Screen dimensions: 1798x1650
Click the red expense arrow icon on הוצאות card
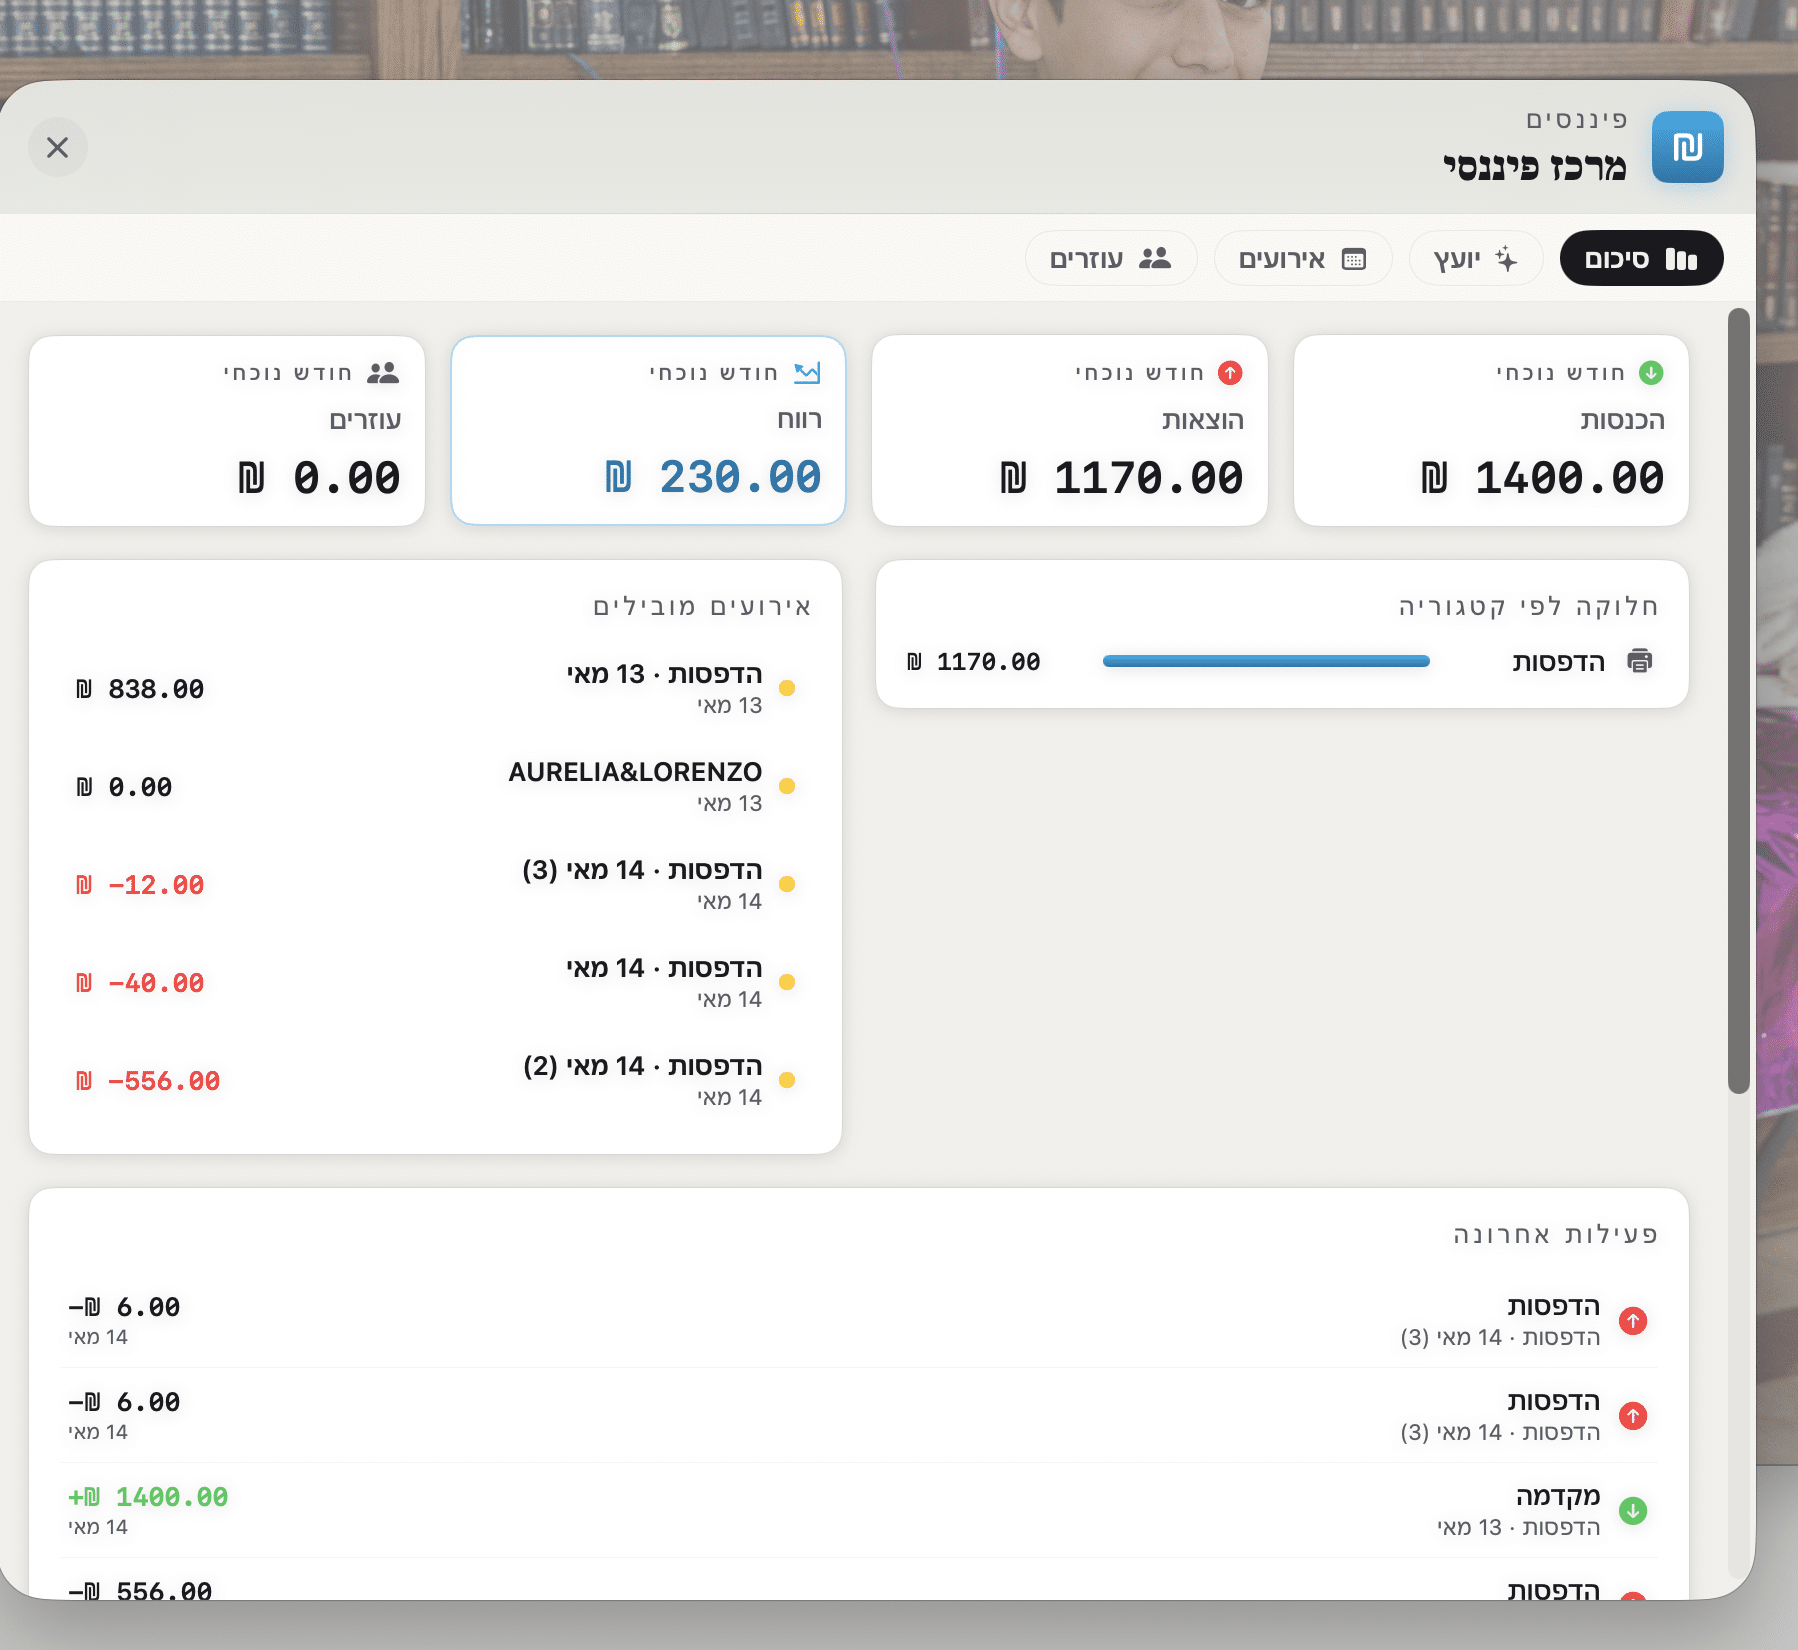[1230, 373]
